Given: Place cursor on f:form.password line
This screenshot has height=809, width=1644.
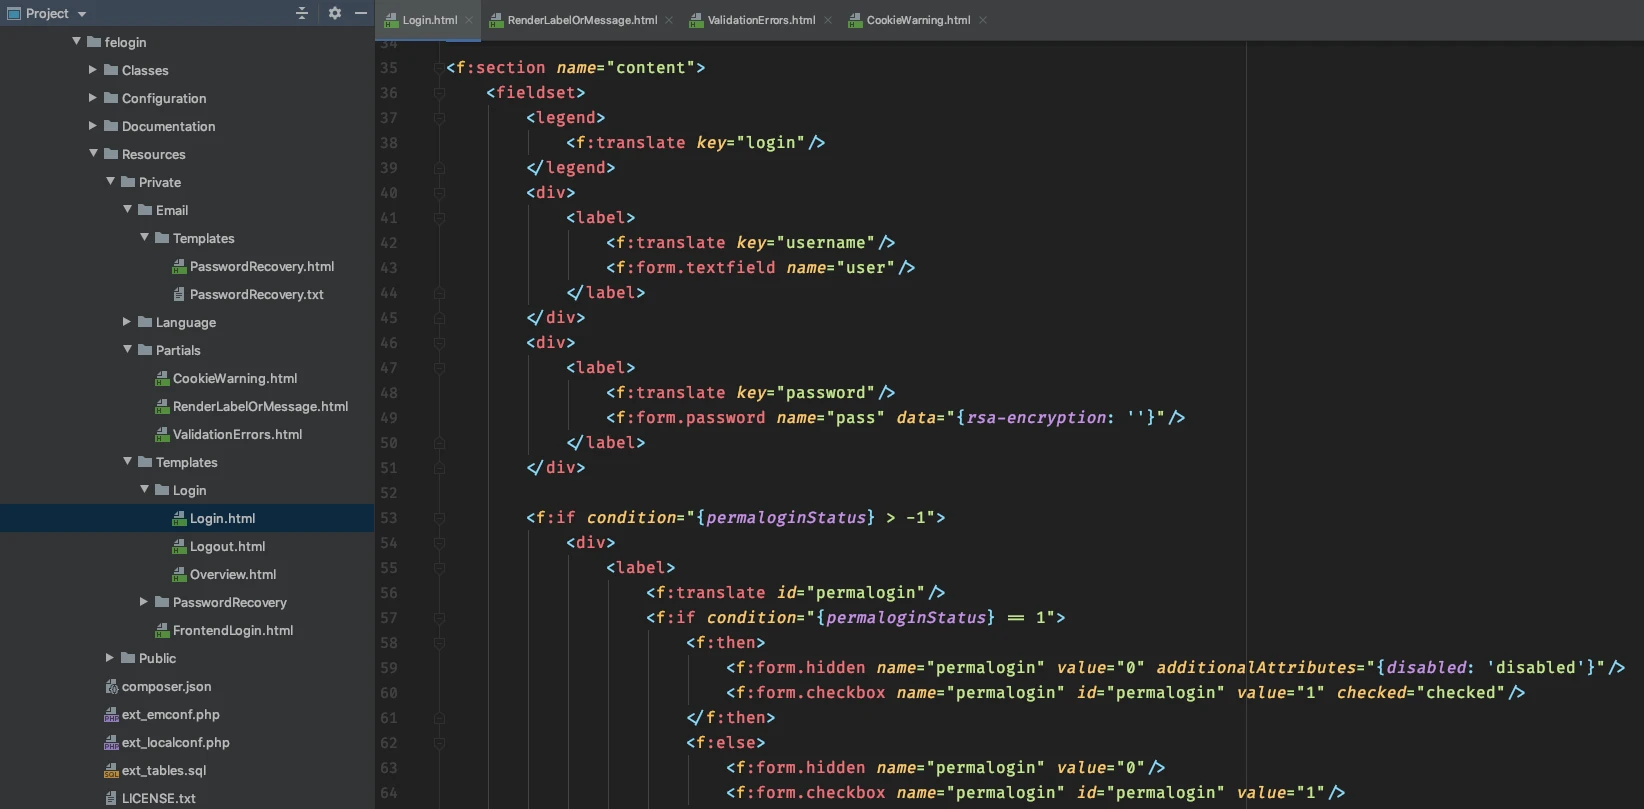Looking at the screenshot, I should 895,418.
